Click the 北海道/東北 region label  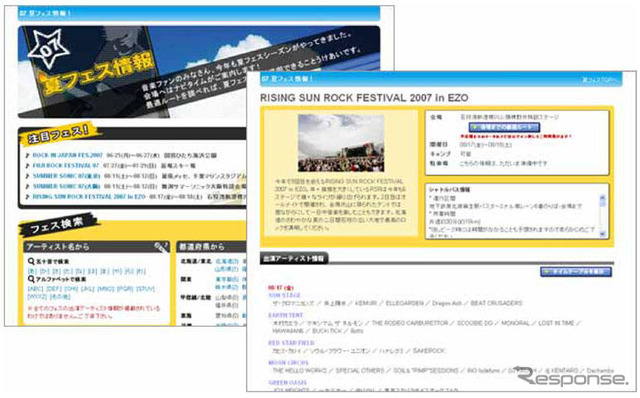click(x=196, y=261)
